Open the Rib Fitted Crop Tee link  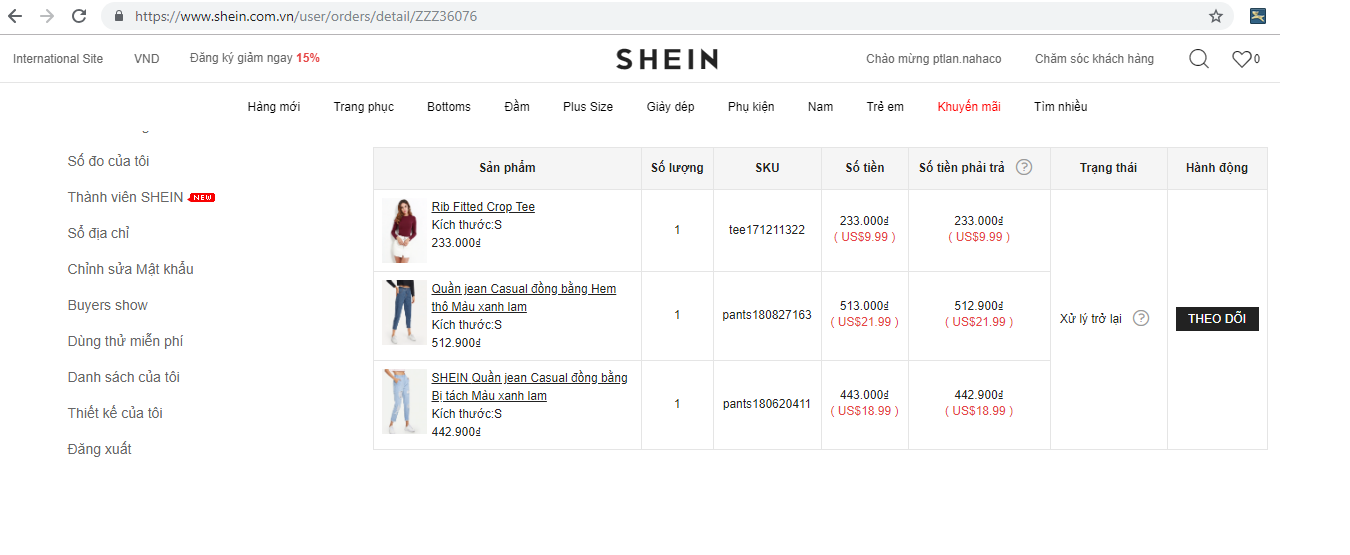(x=483, y=207)
